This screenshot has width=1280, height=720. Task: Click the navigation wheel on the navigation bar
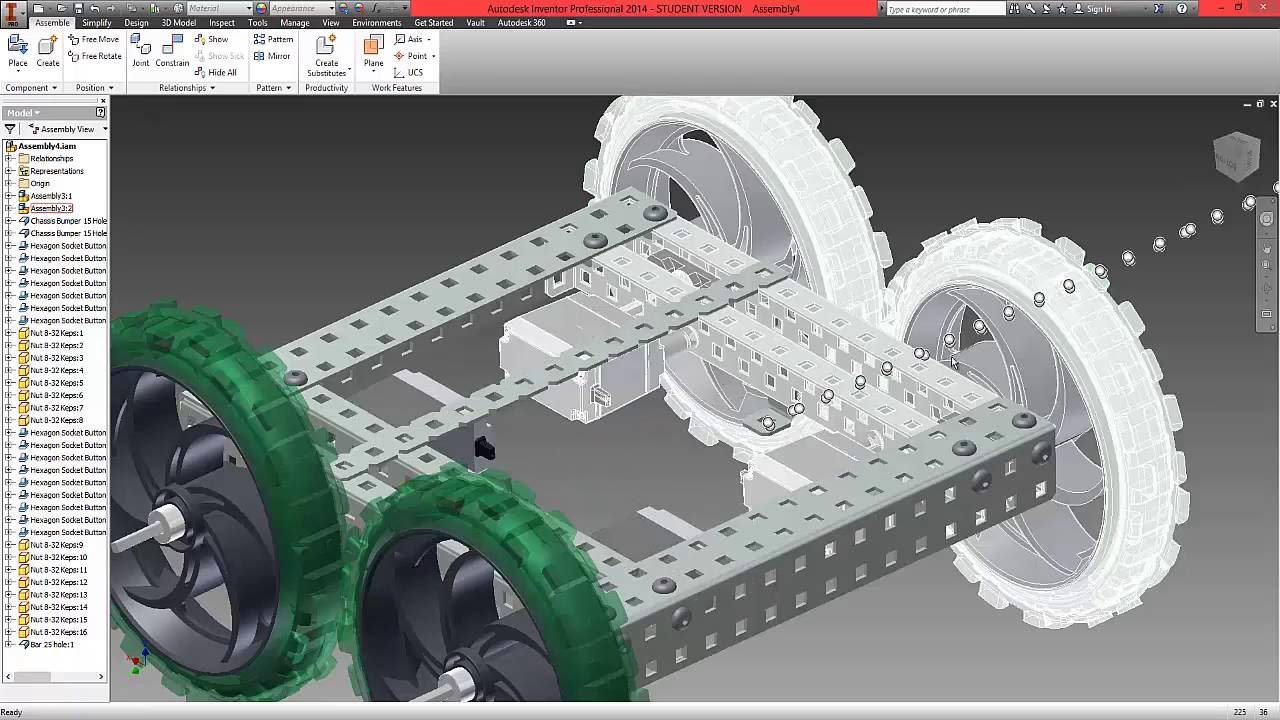click(x=1267, y=219)
